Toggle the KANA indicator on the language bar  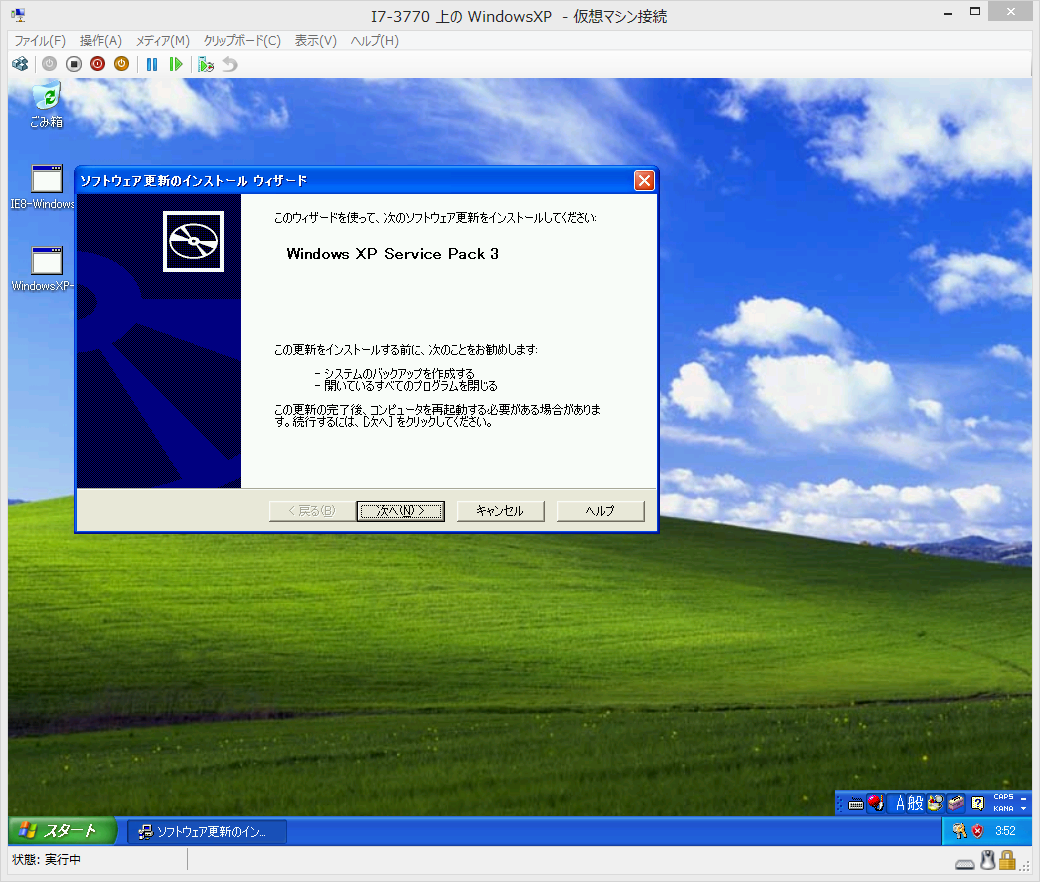pos(1003,809)
